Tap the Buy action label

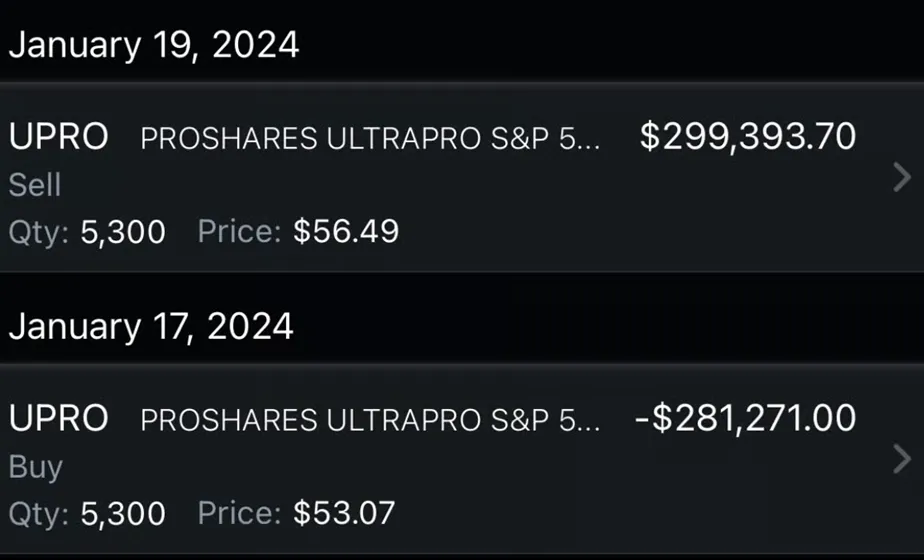(35, 467)
